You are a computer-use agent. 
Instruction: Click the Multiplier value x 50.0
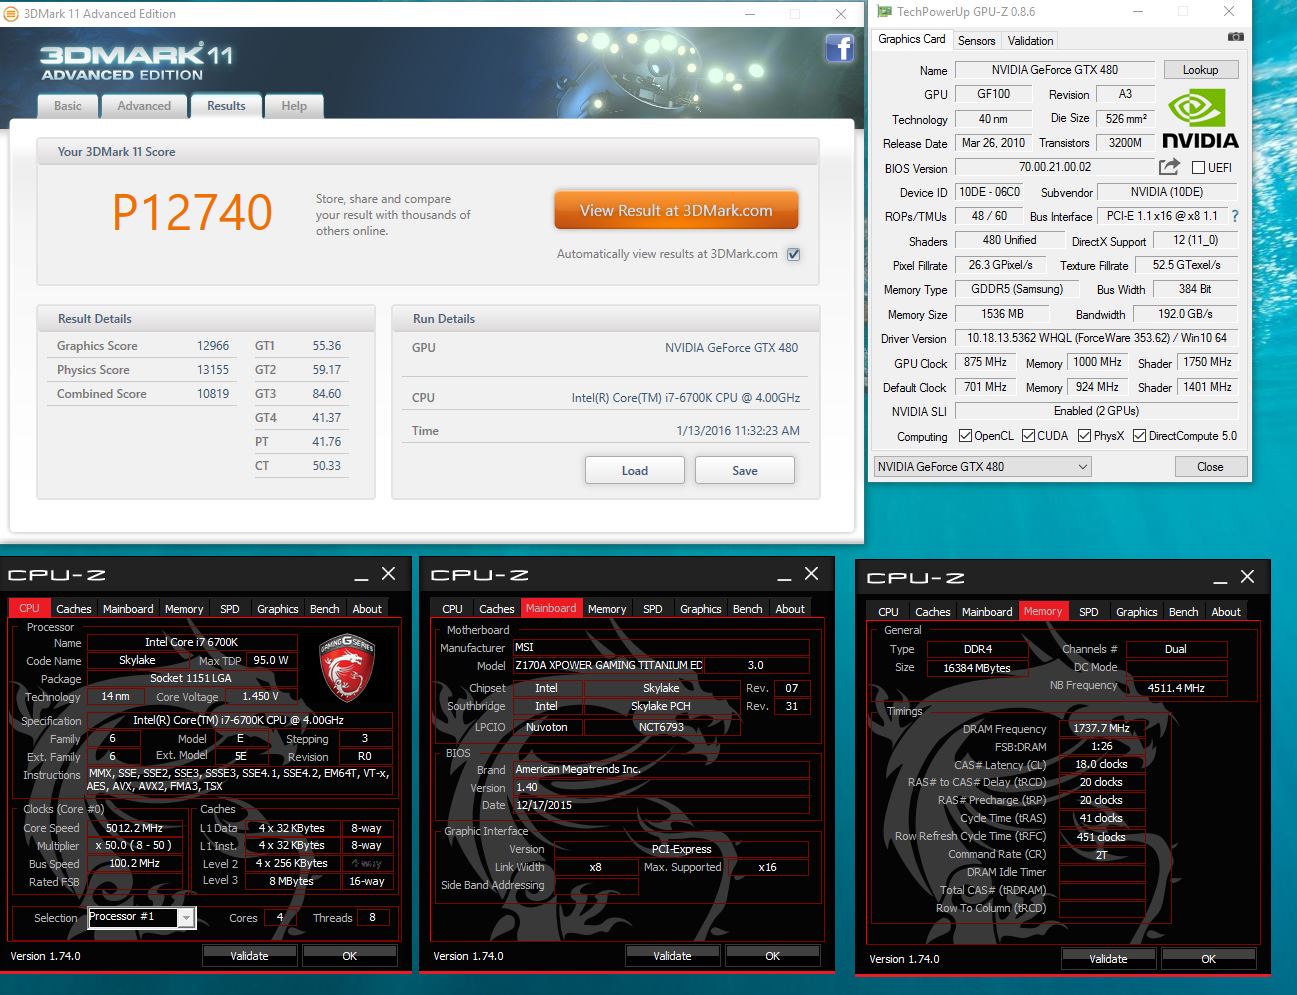(134, 845)
